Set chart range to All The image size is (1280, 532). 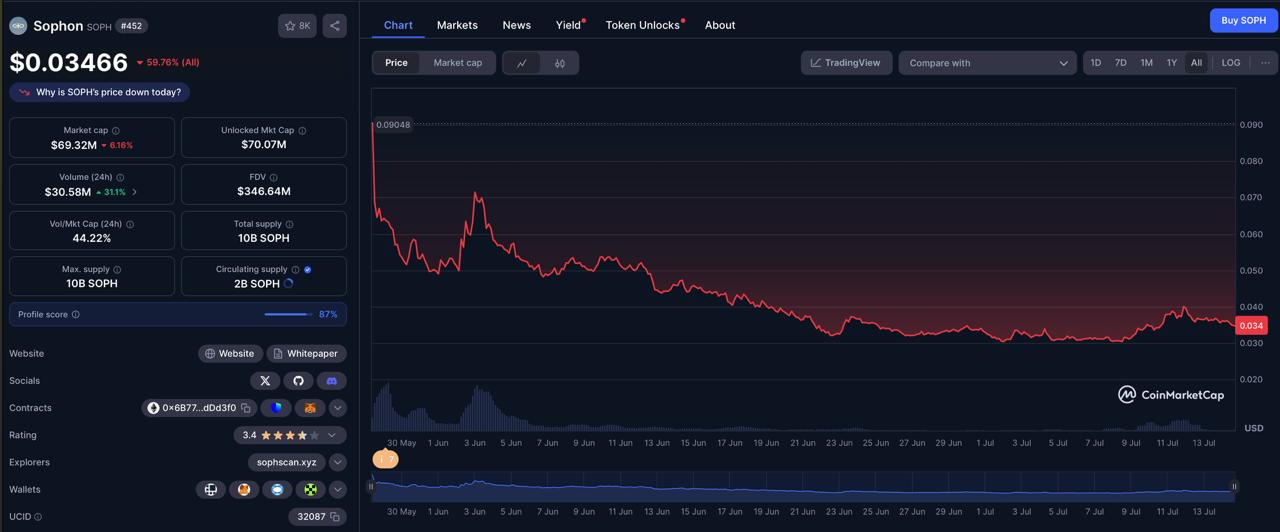pos(1196,63)
